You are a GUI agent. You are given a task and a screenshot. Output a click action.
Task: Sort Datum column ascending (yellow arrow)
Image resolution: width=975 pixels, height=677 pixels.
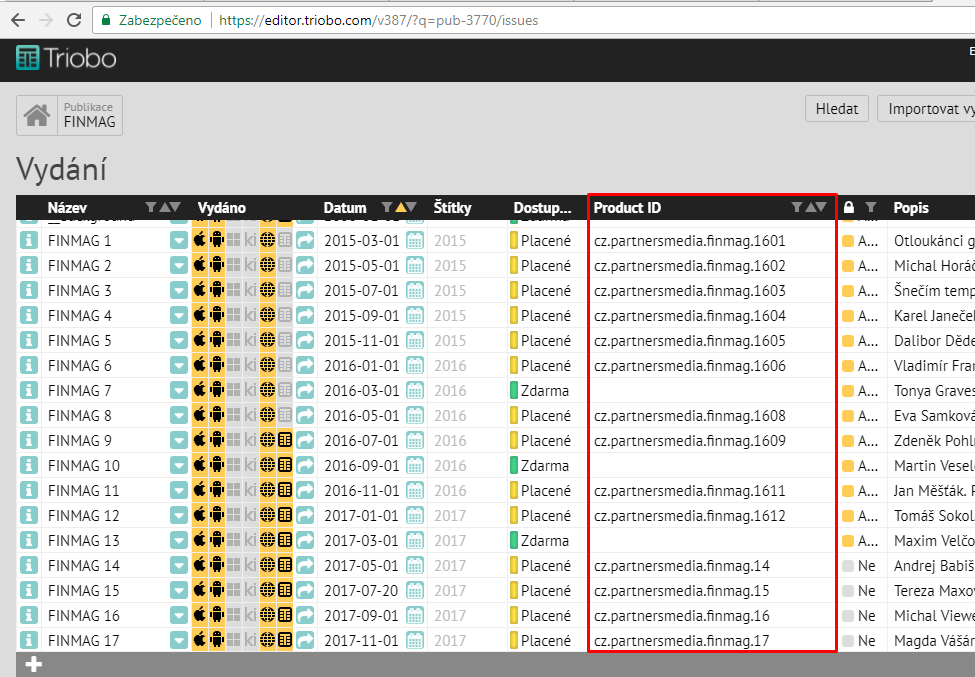click(400, 207)
